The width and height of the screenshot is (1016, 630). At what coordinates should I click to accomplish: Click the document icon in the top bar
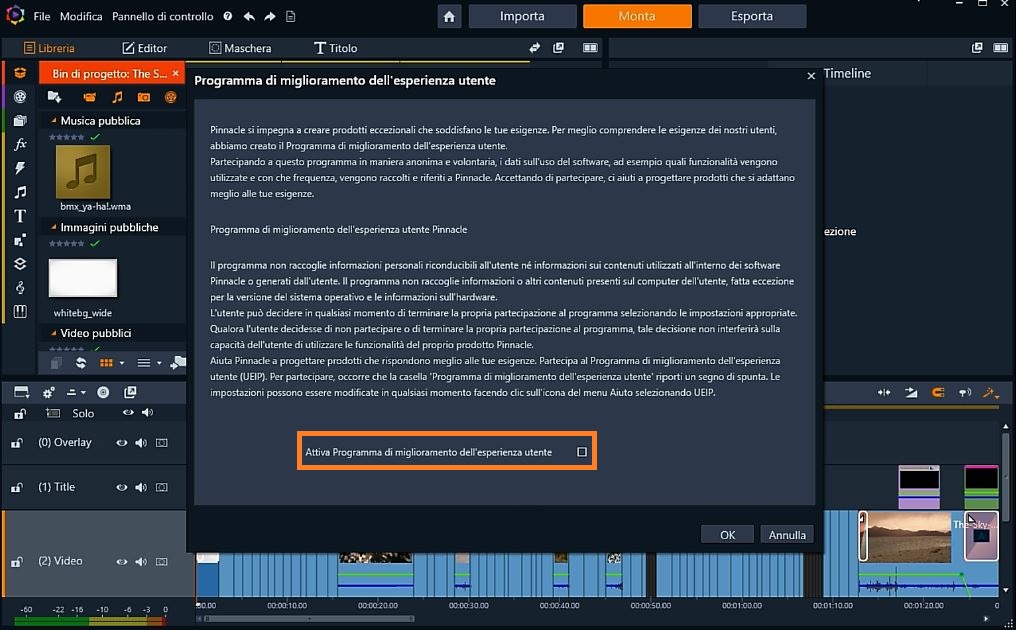[290, 16]
